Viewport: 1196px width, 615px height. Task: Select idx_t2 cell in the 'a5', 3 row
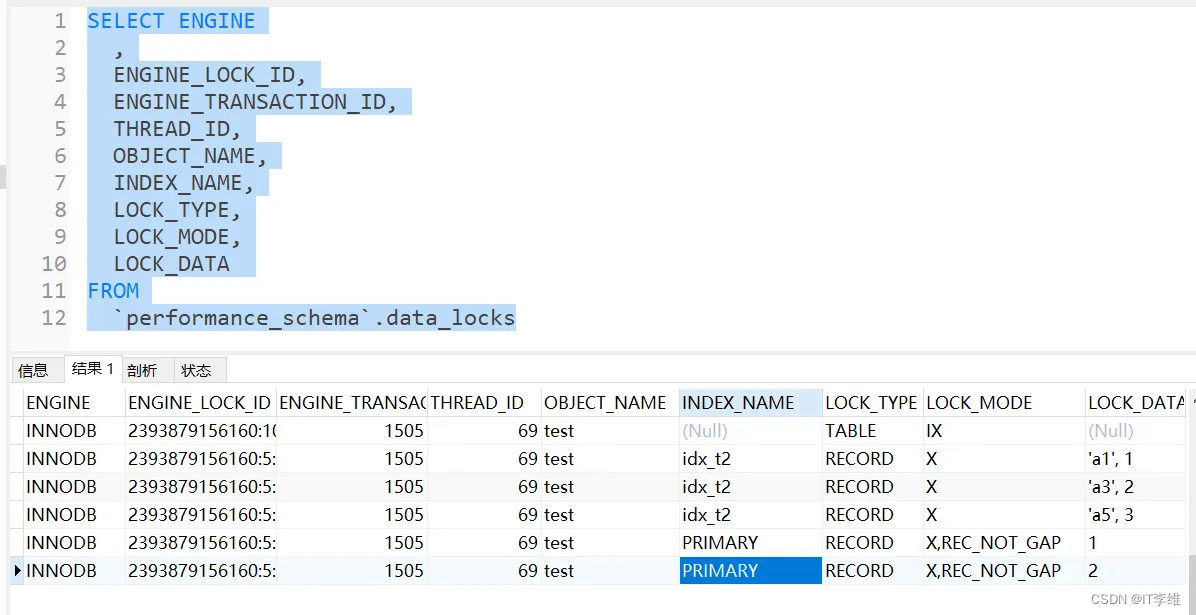pos(751,515)
